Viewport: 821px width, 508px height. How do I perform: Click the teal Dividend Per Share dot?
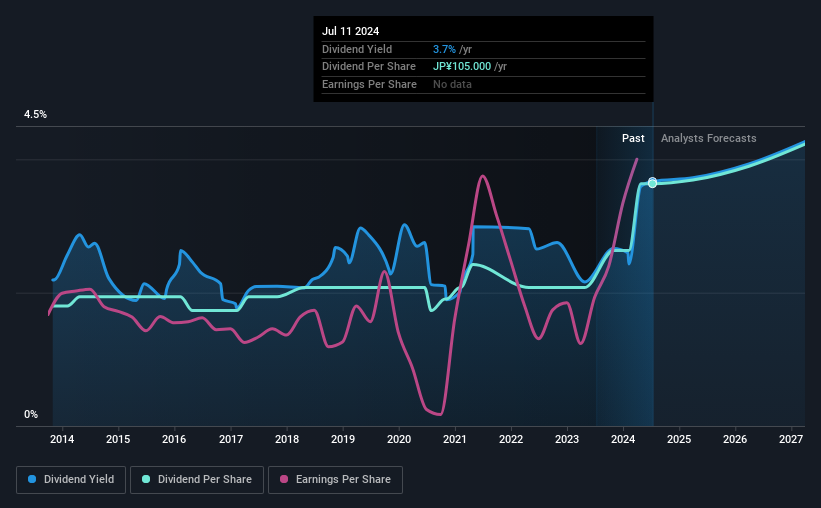pos(146,479)
